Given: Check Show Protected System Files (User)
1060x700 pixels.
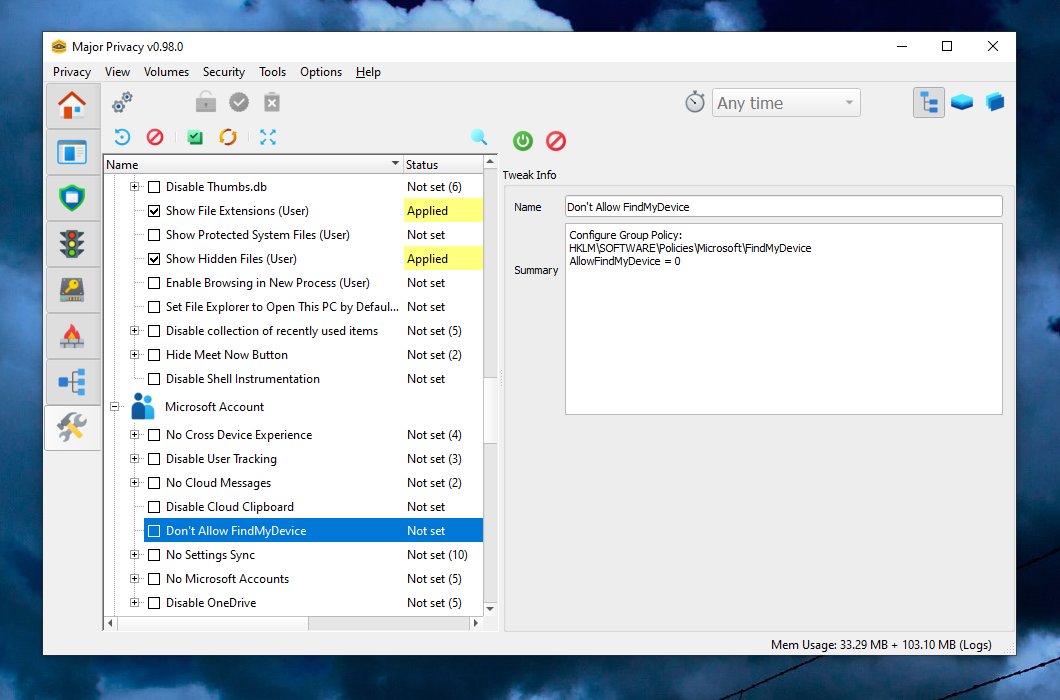Looking at the screenshot, I should point(154,235).
